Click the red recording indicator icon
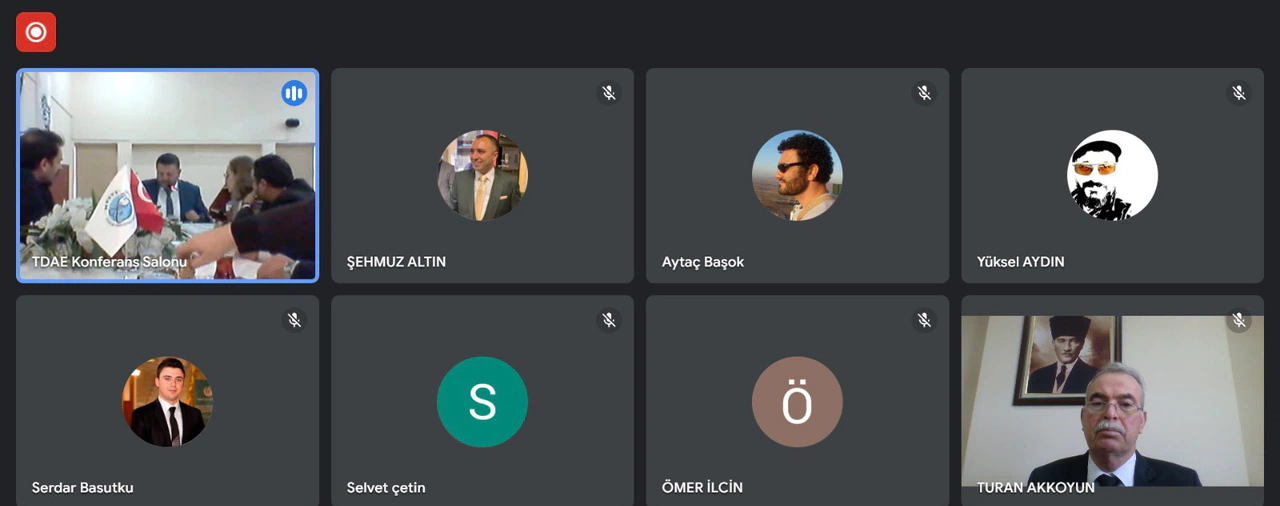The height and width of the screenshot is (506, 1280). 36,32
